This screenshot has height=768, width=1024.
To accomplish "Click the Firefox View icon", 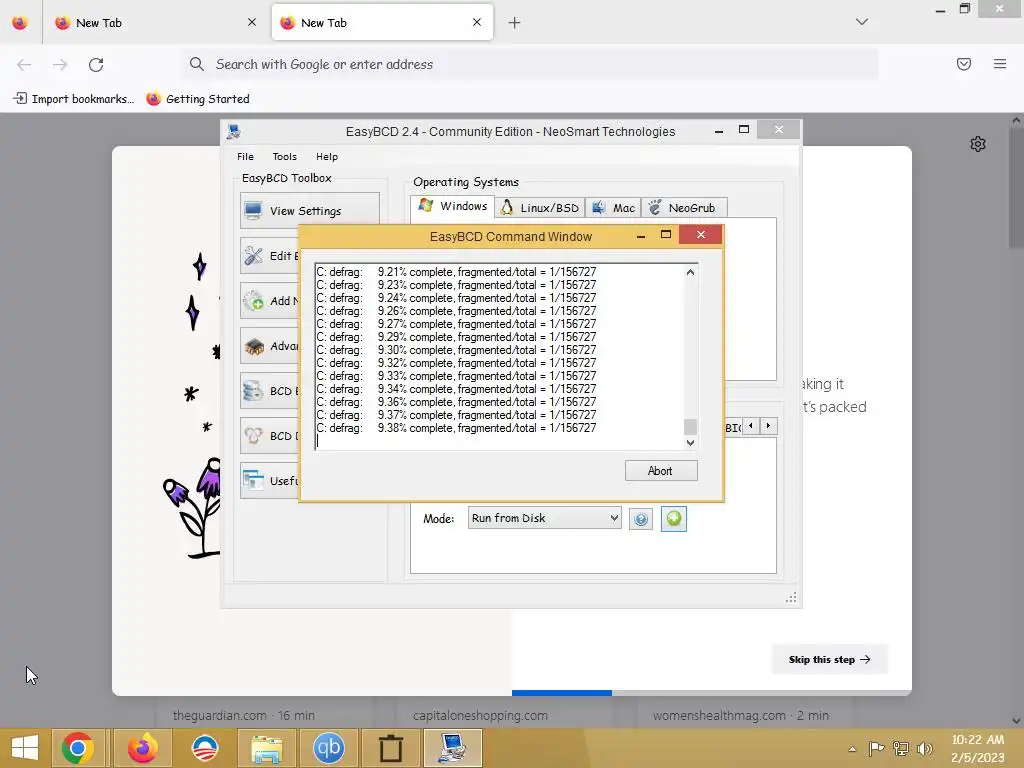I will point(20,23).
